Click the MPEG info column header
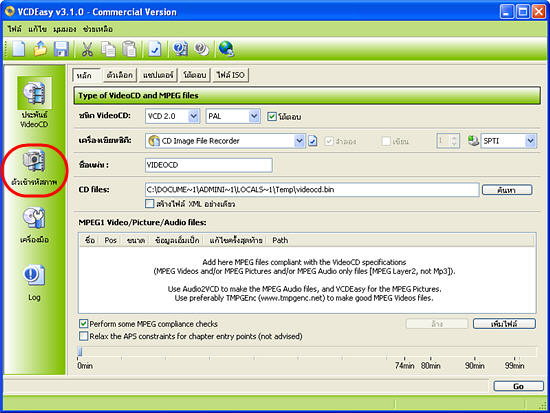The height and width of the screenshot is (413, 550). tap(177, 240)
